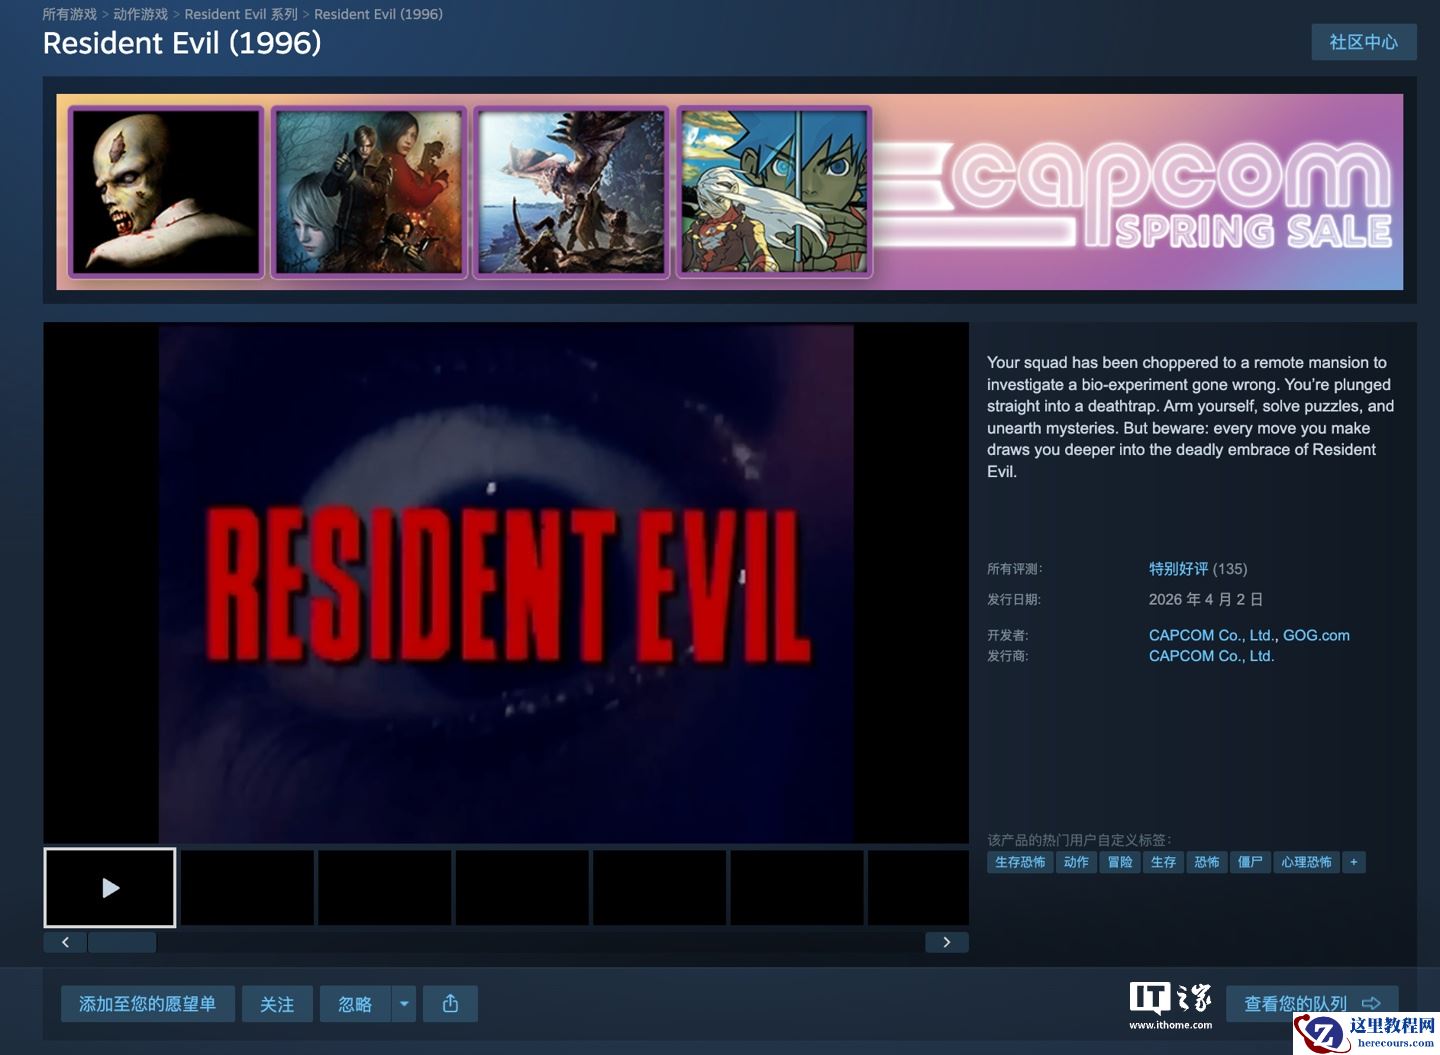Click the share icon button

coord(450,1004)
